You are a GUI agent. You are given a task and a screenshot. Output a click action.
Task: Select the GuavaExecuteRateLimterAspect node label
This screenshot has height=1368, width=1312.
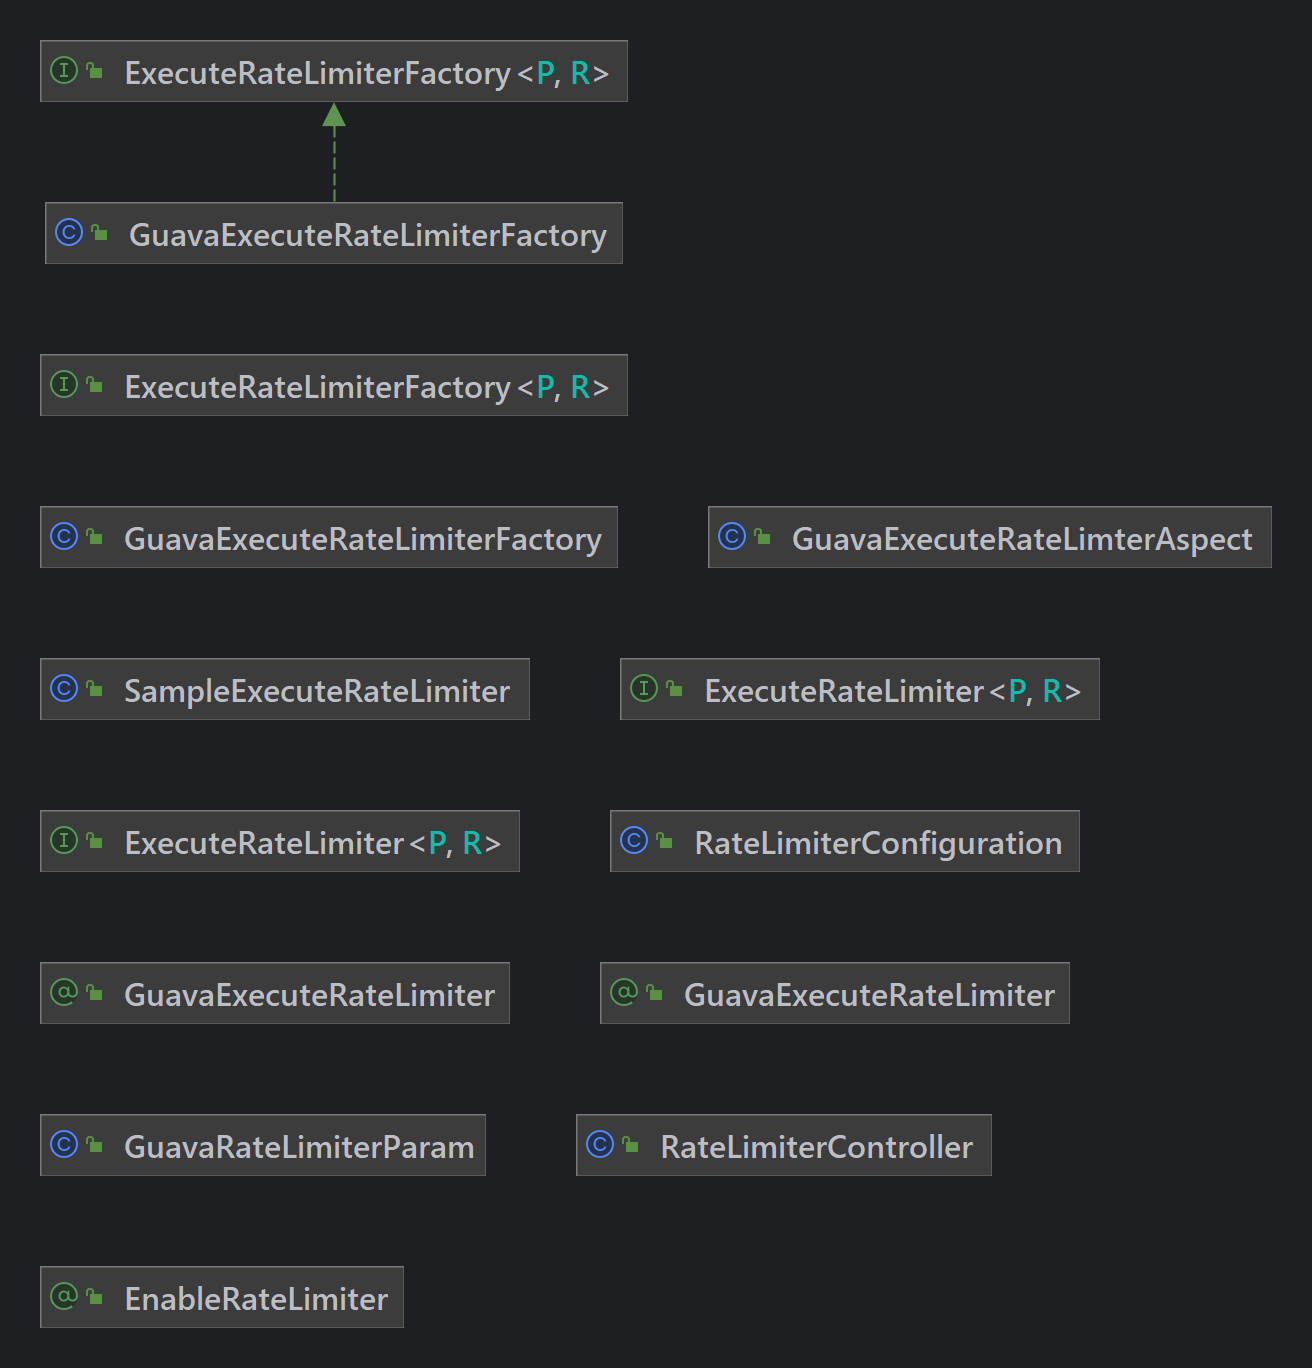pyautogui.click(x=1022, y=539)
